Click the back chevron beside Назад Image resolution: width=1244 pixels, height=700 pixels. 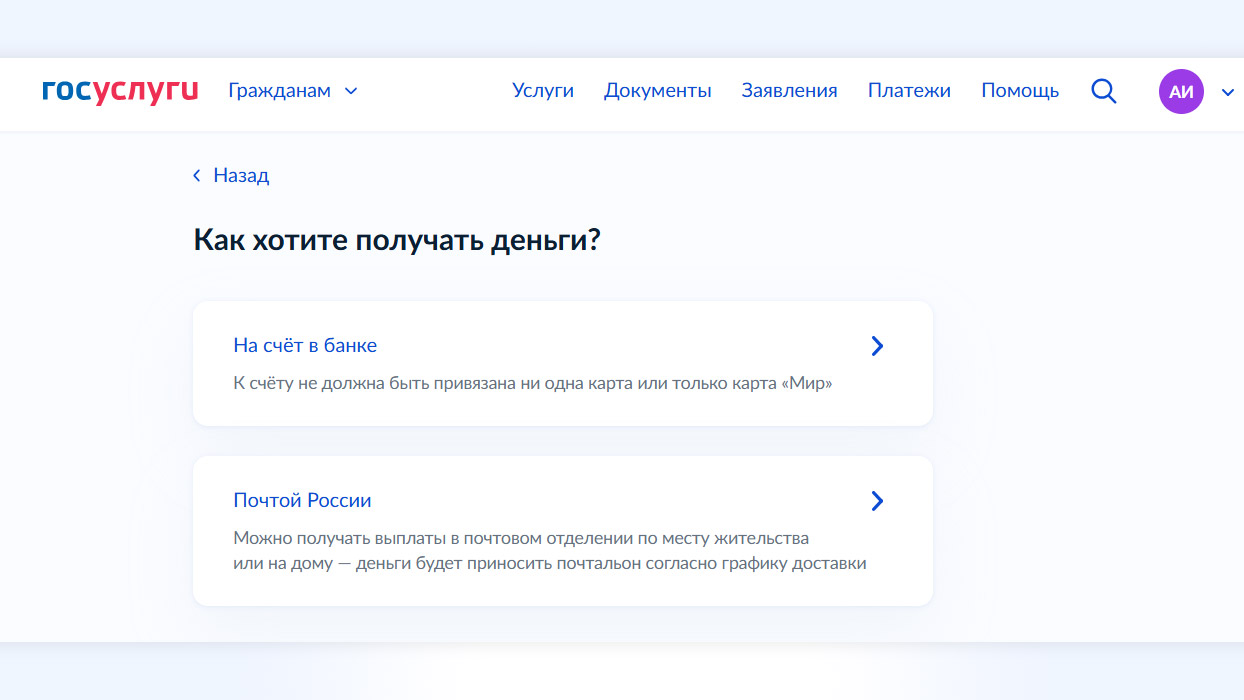pos(197,176)
